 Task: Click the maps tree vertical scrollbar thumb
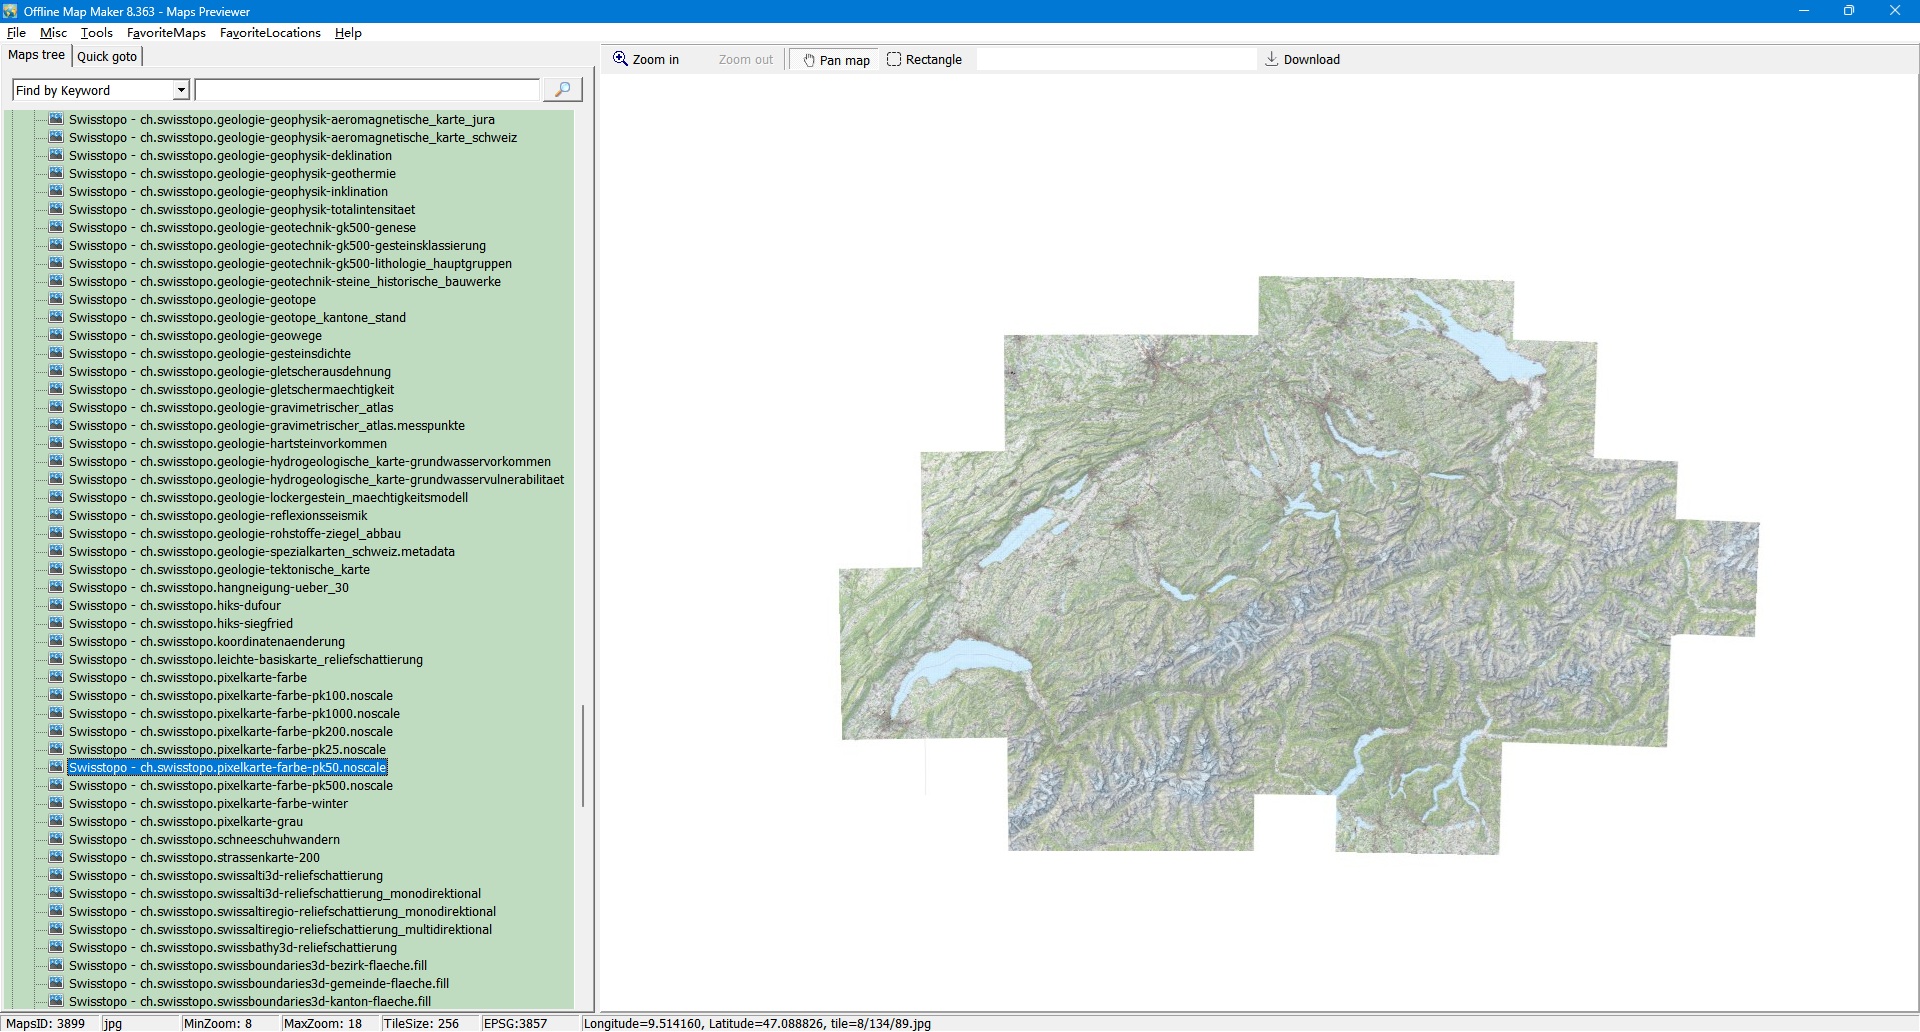tap(582, 755)
